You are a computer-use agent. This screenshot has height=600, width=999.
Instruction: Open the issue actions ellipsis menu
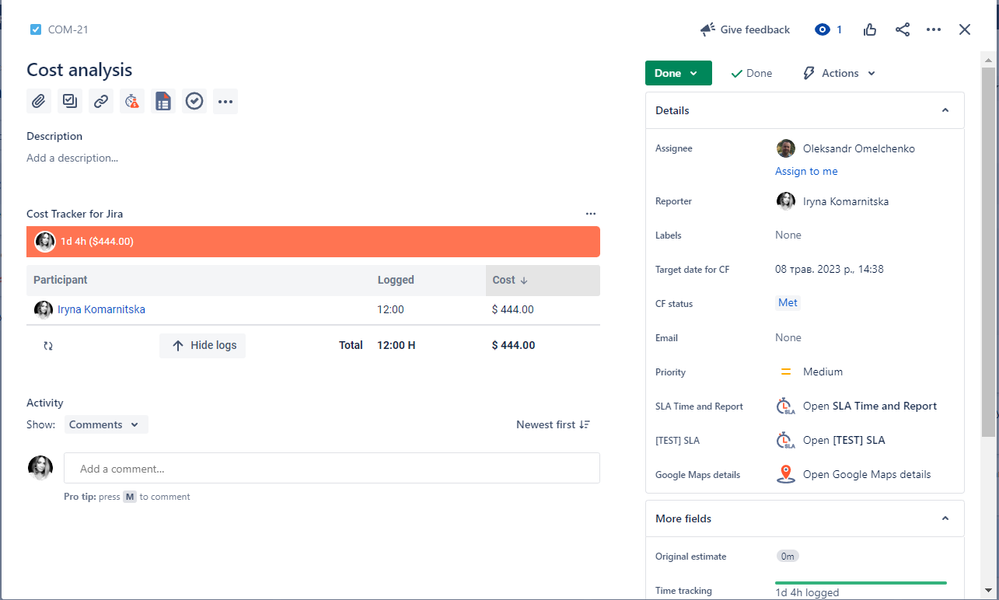(933, 29)
